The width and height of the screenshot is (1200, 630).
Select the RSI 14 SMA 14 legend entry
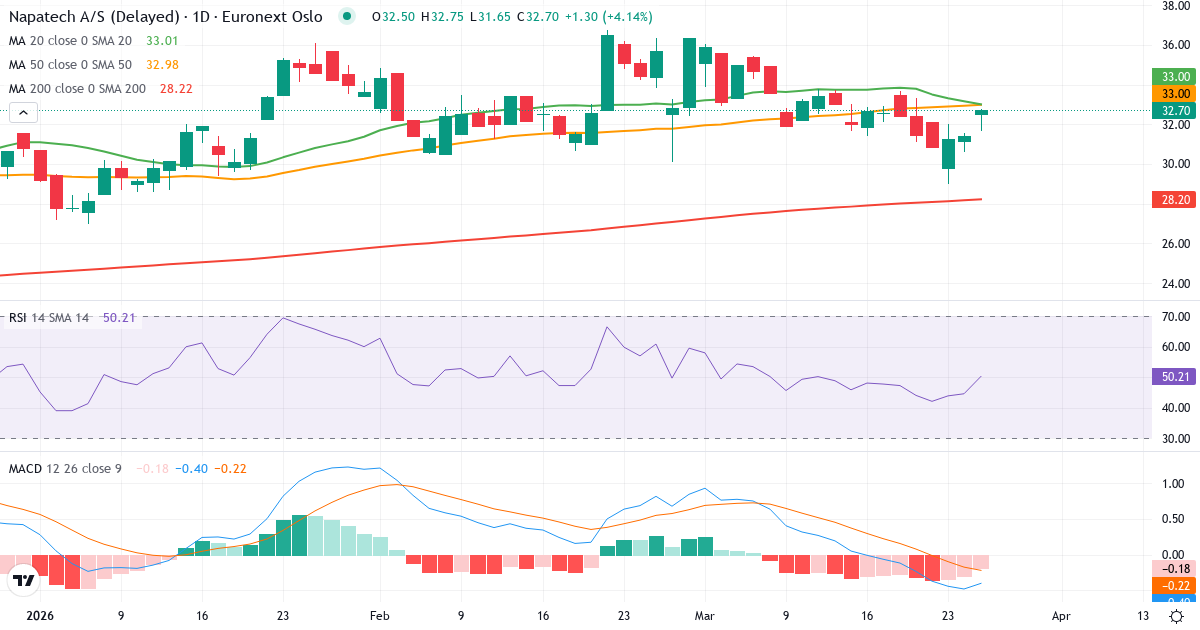(x=45, y=317)
